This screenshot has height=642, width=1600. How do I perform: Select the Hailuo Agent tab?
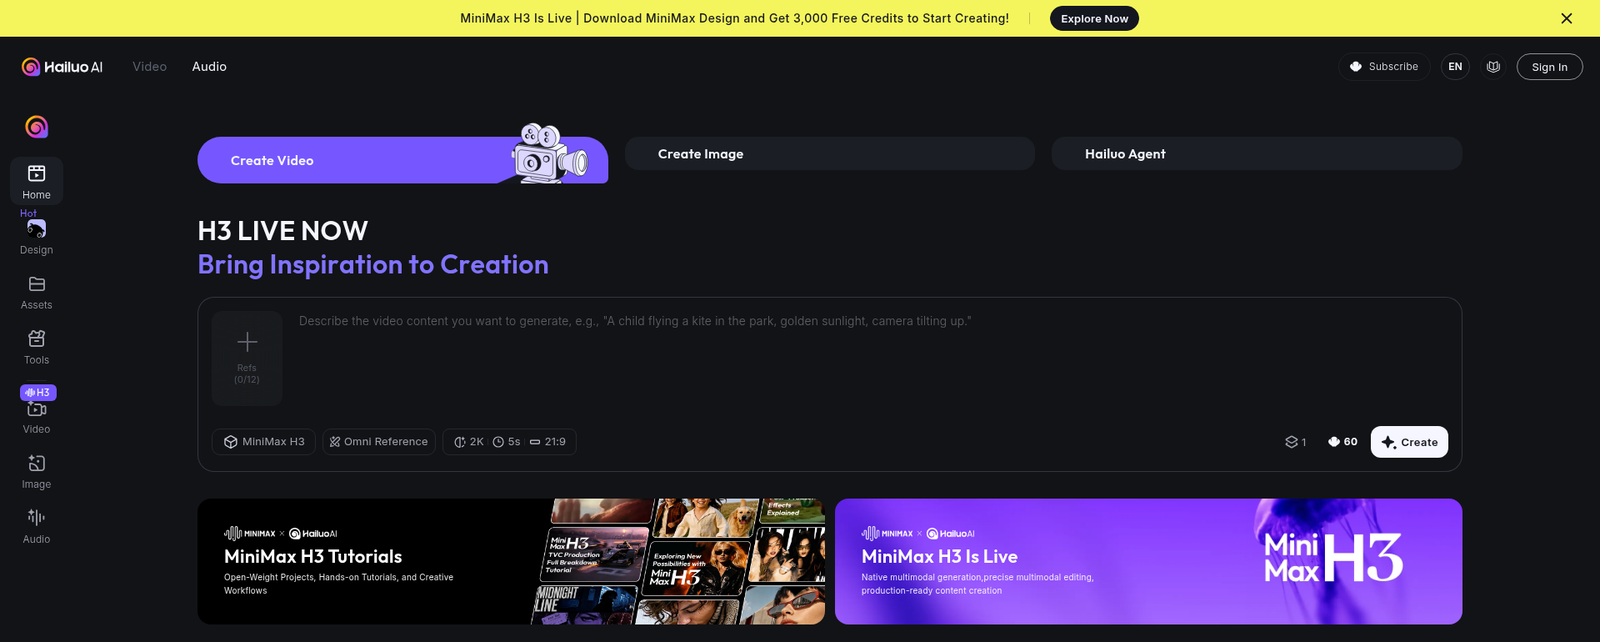(x=1257, y=154)
